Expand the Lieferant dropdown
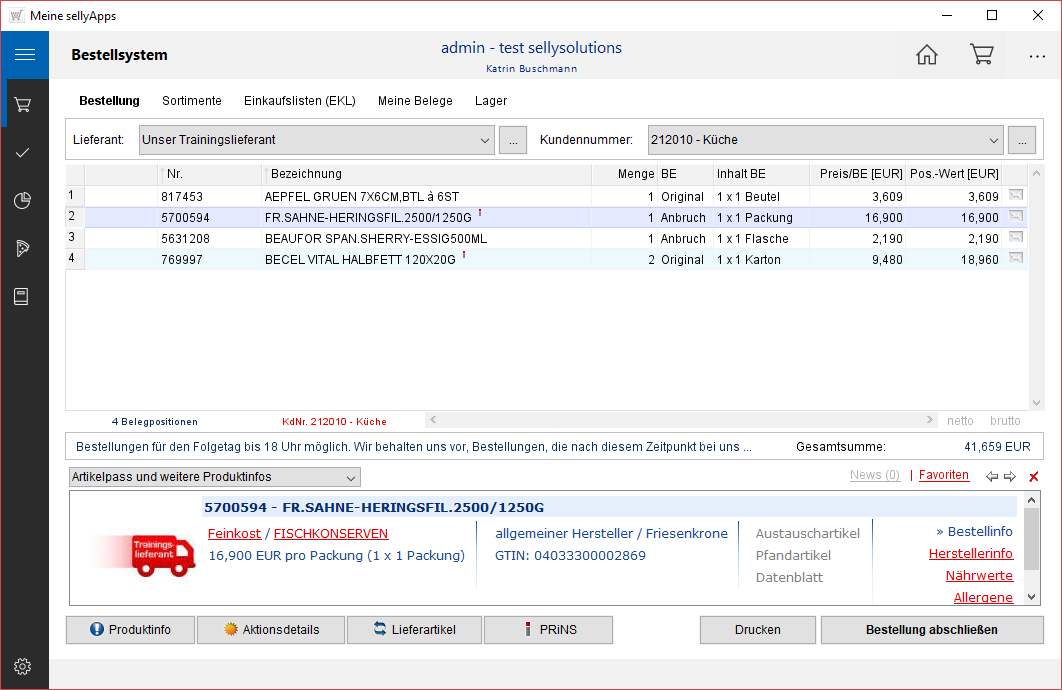 click(485, 140)
